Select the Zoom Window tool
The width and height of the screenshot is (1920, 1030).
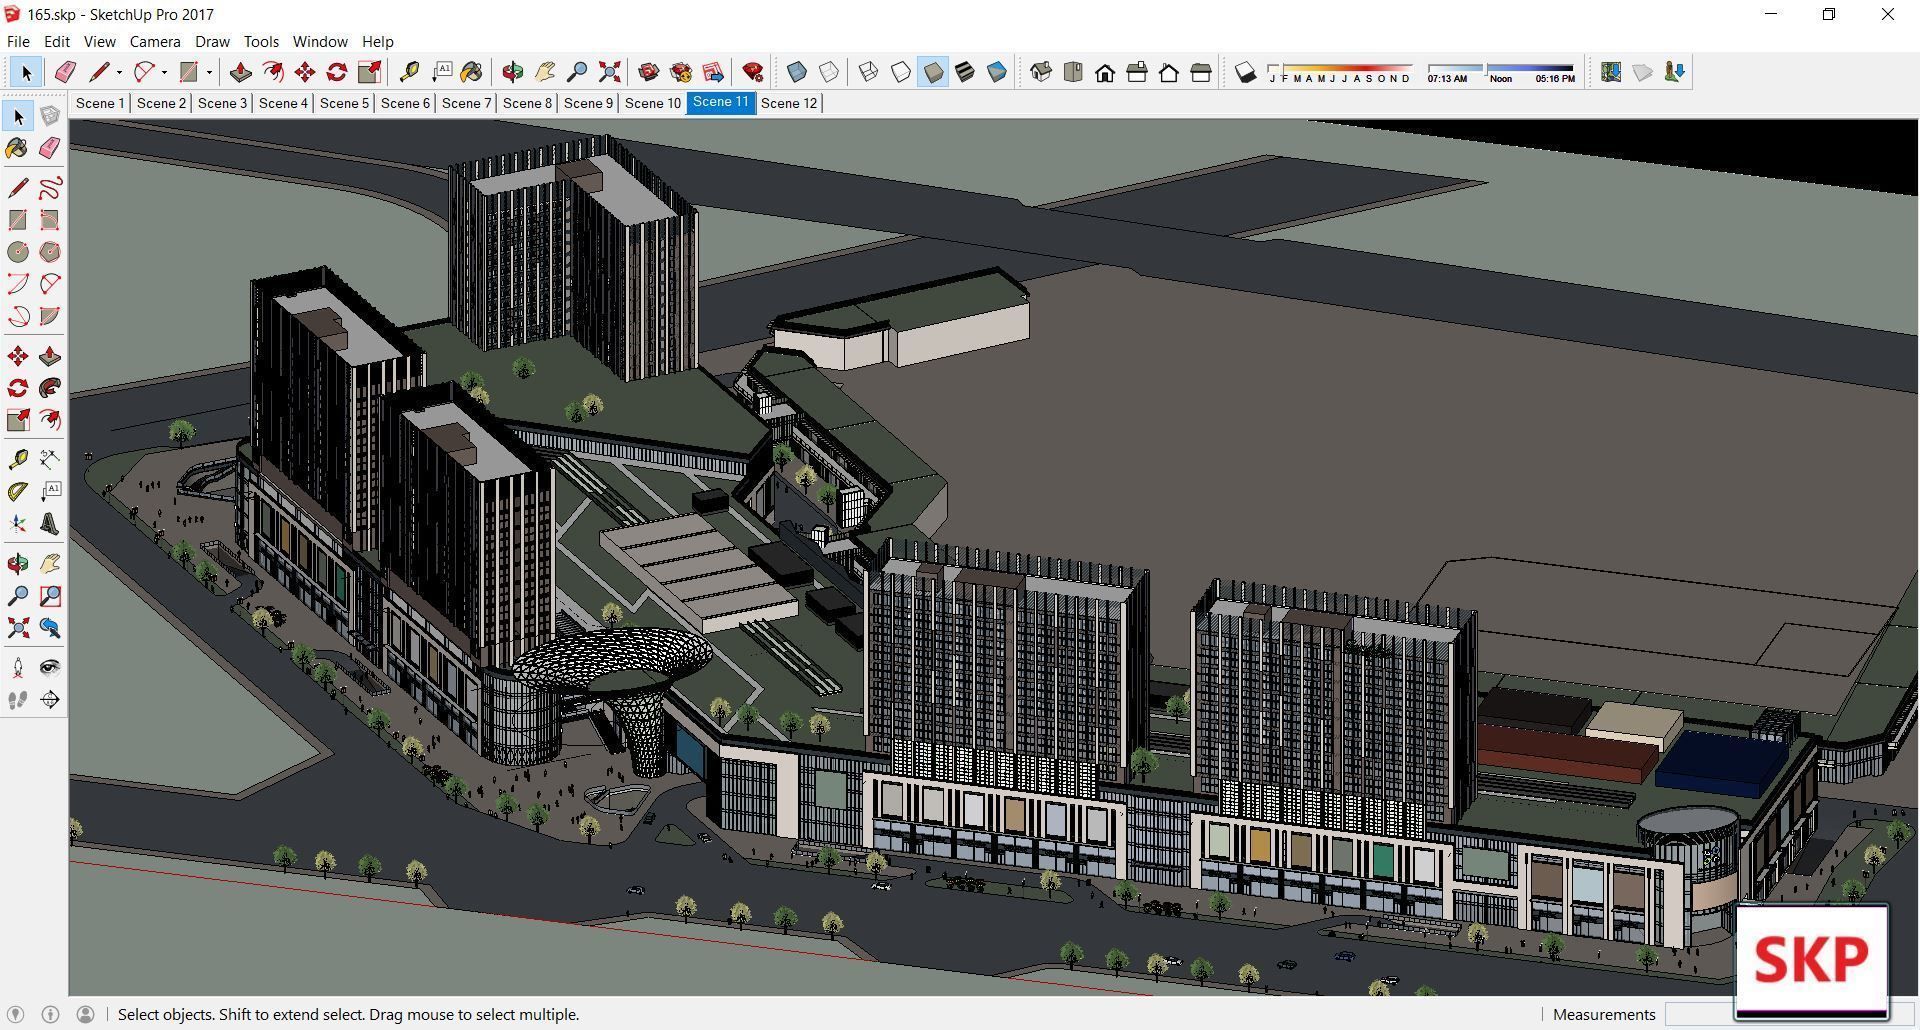(50, 596)
